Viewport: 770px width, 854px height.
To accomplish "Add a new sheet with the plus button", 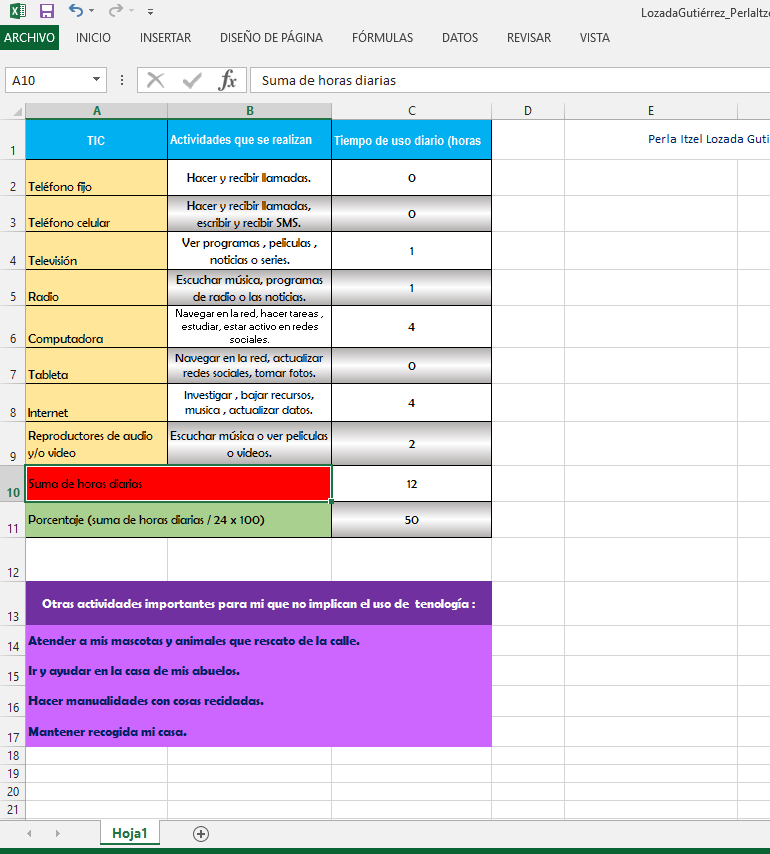I will point(201,834).
